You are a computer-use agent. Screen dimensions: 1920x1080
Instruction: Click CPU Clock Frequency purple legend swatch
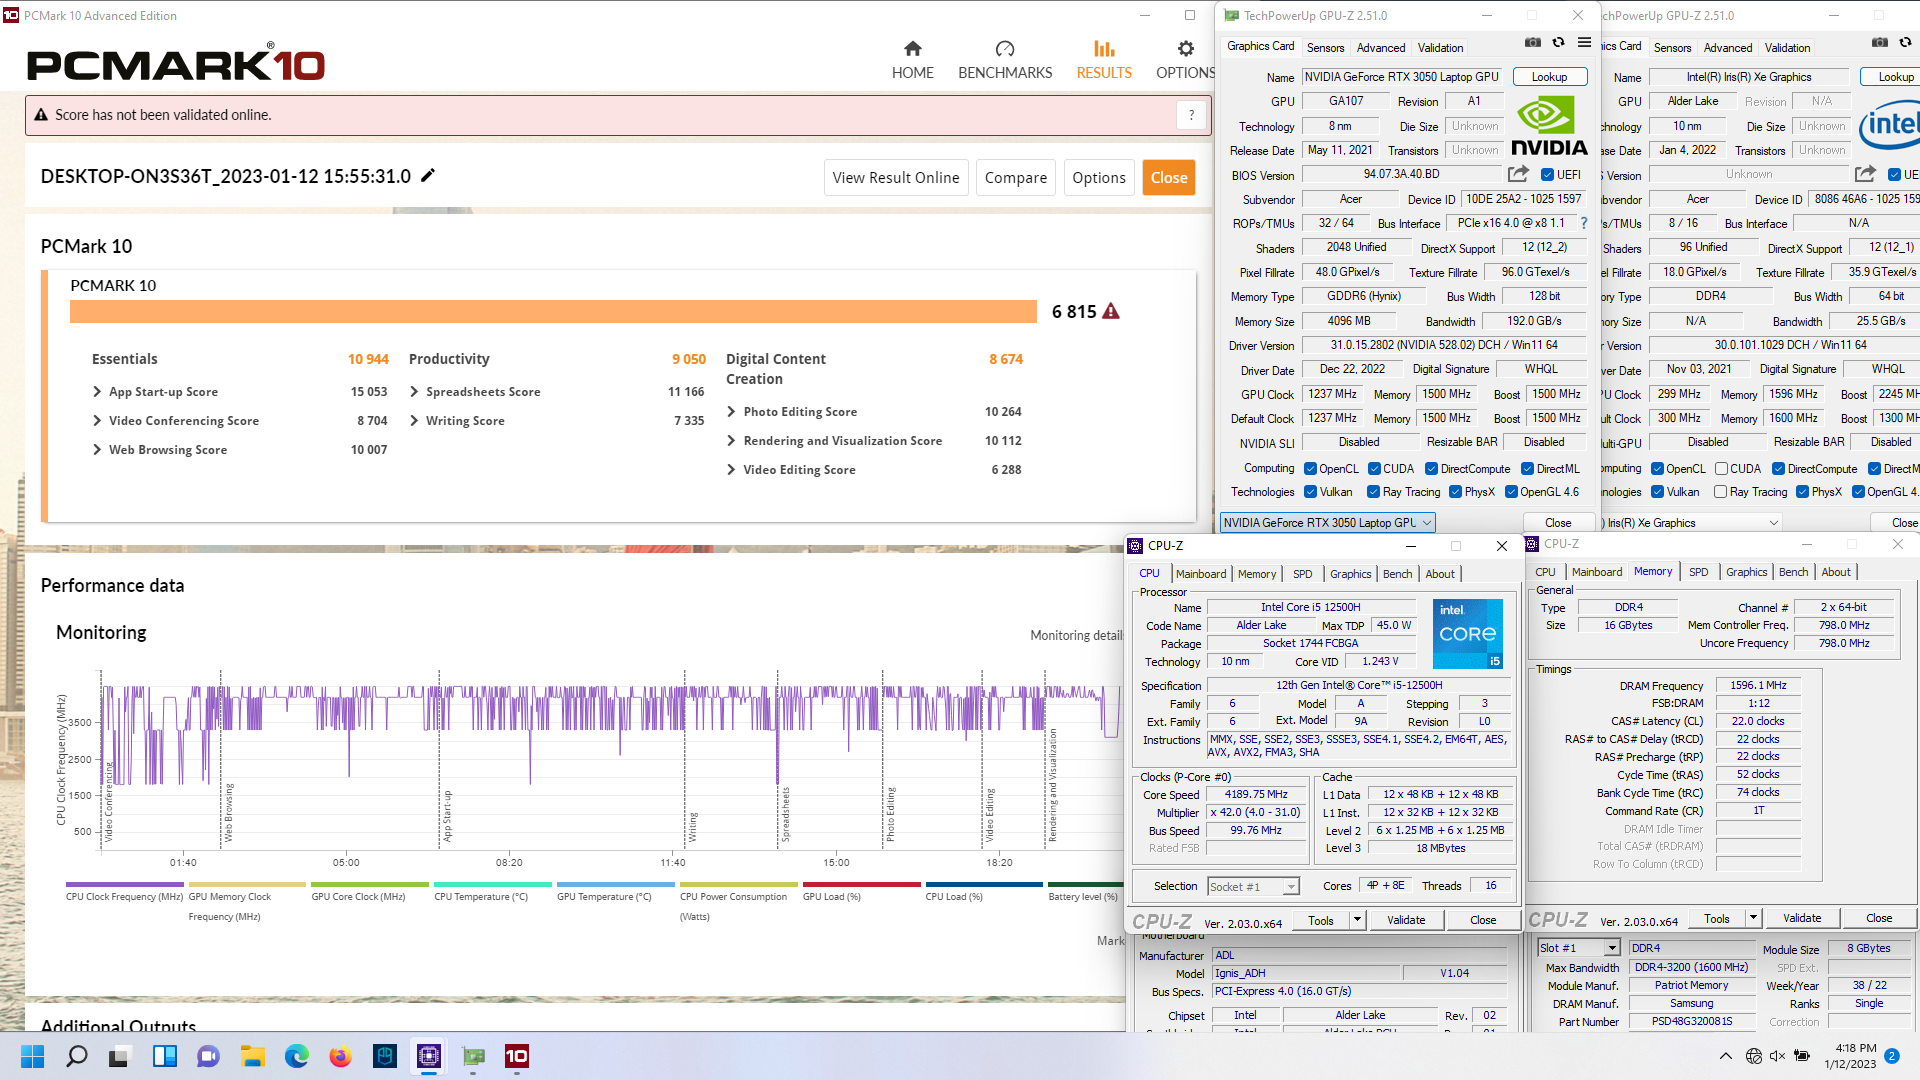pos(125,885)
